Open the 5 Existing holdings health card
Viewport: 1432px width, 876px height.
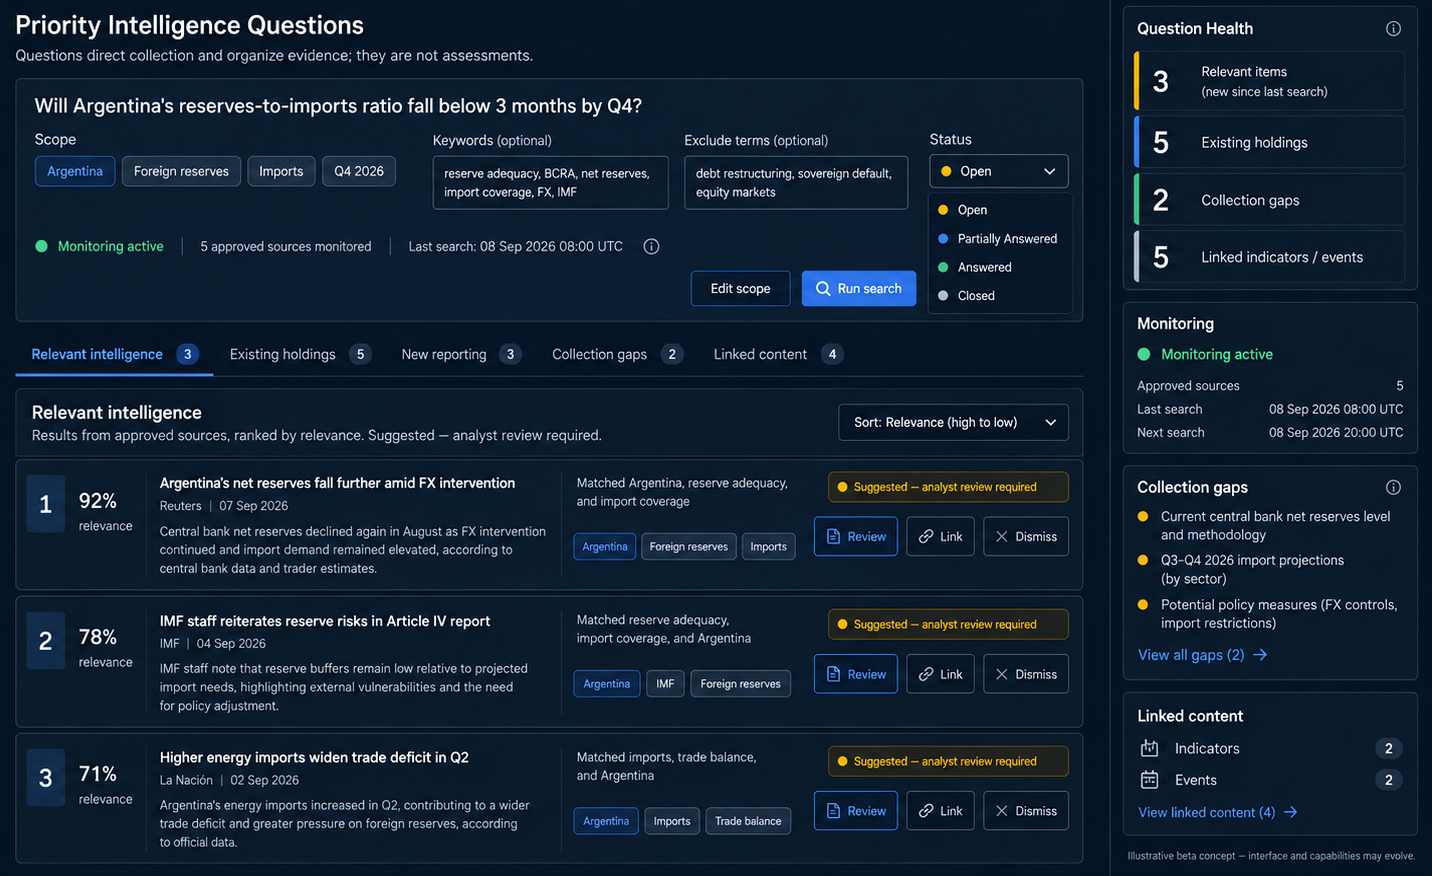(x=1270, y=142)
